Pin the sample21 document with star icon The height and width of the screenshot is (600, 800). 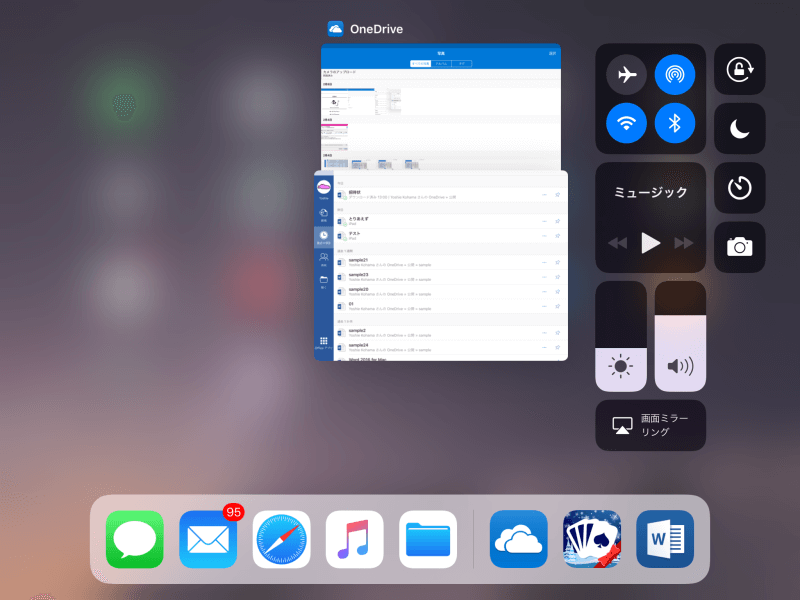pyautogui.click(x=558, y=262)
